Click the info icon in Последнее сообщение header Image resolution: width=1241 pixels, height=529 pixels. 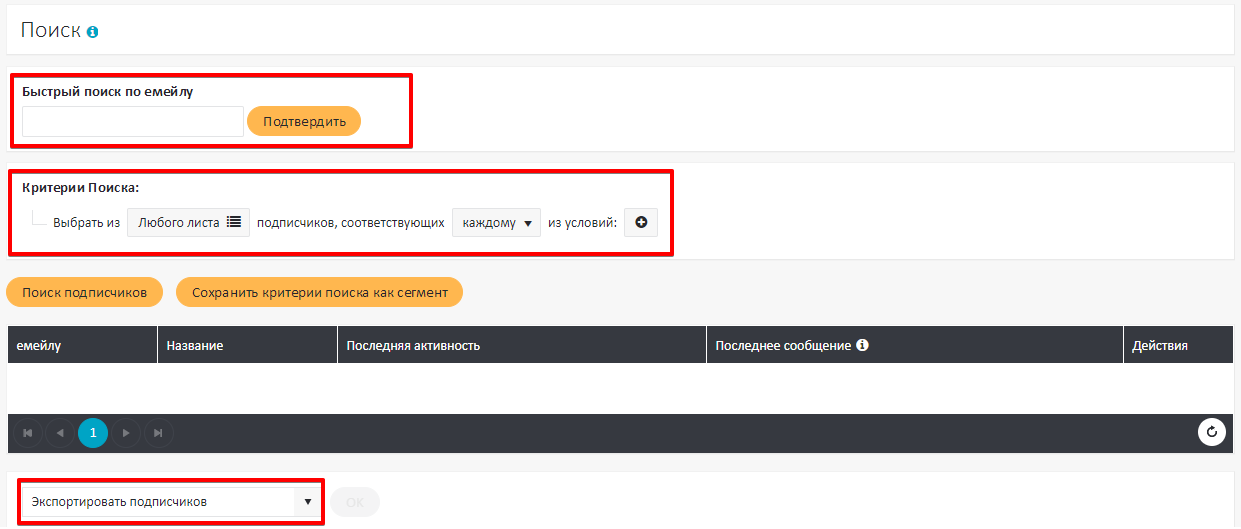pyautogui.click(x=863, y=345)
